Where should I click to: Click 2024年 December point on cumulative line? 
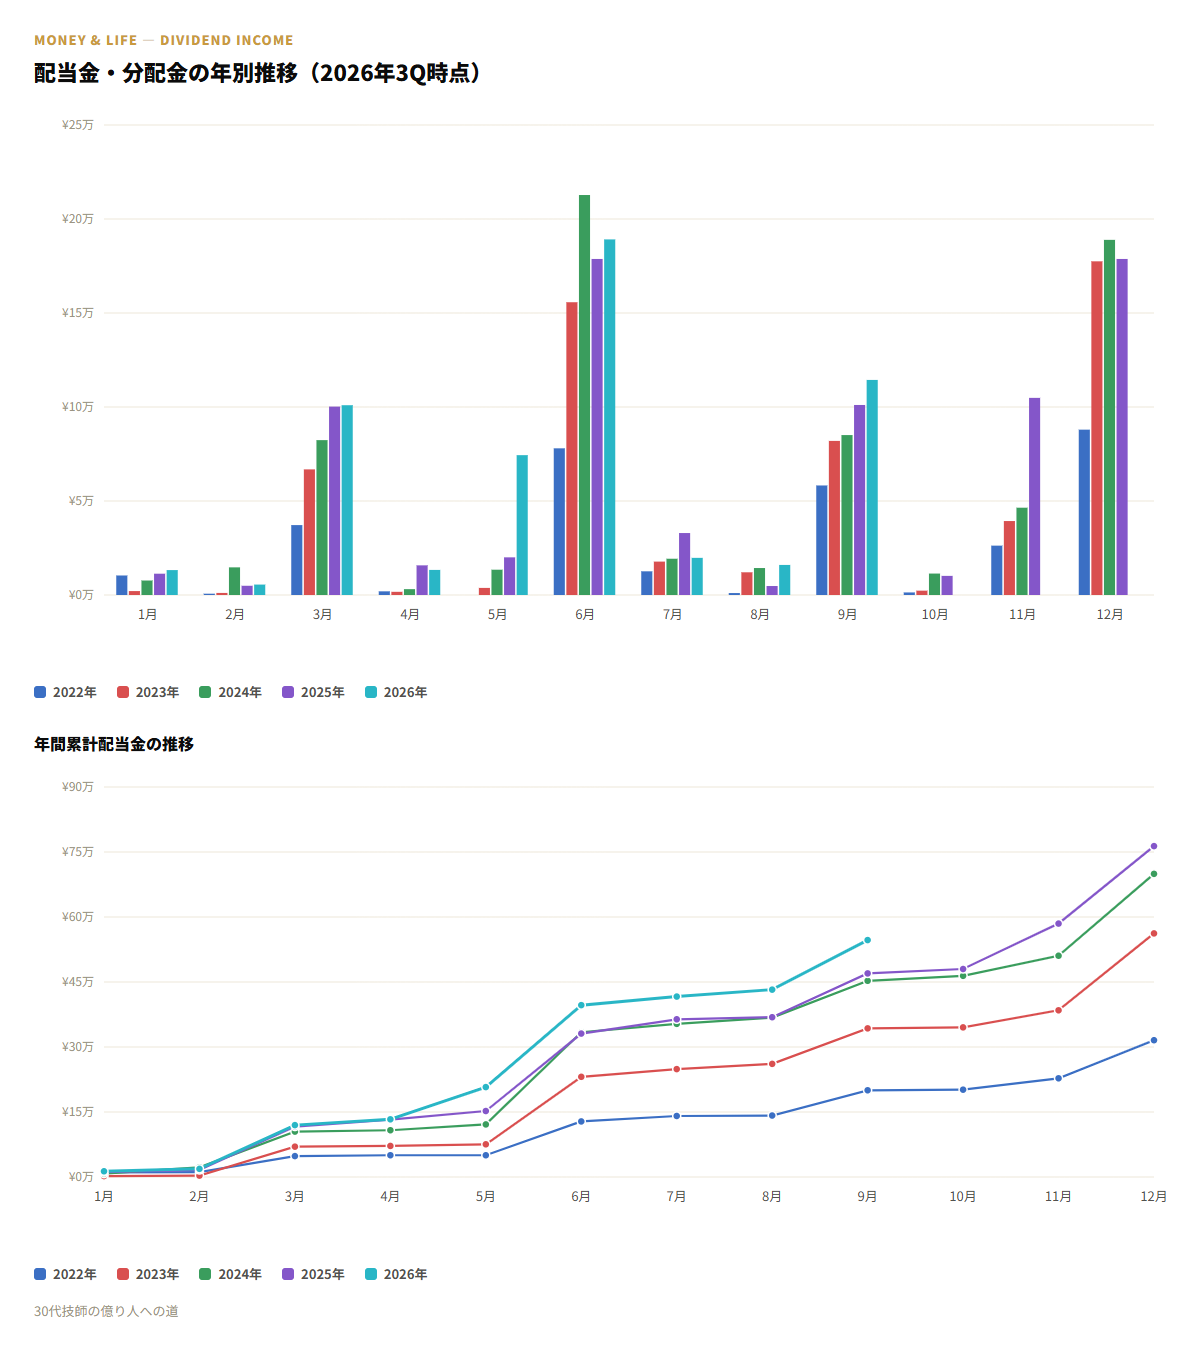point(1154,874)
